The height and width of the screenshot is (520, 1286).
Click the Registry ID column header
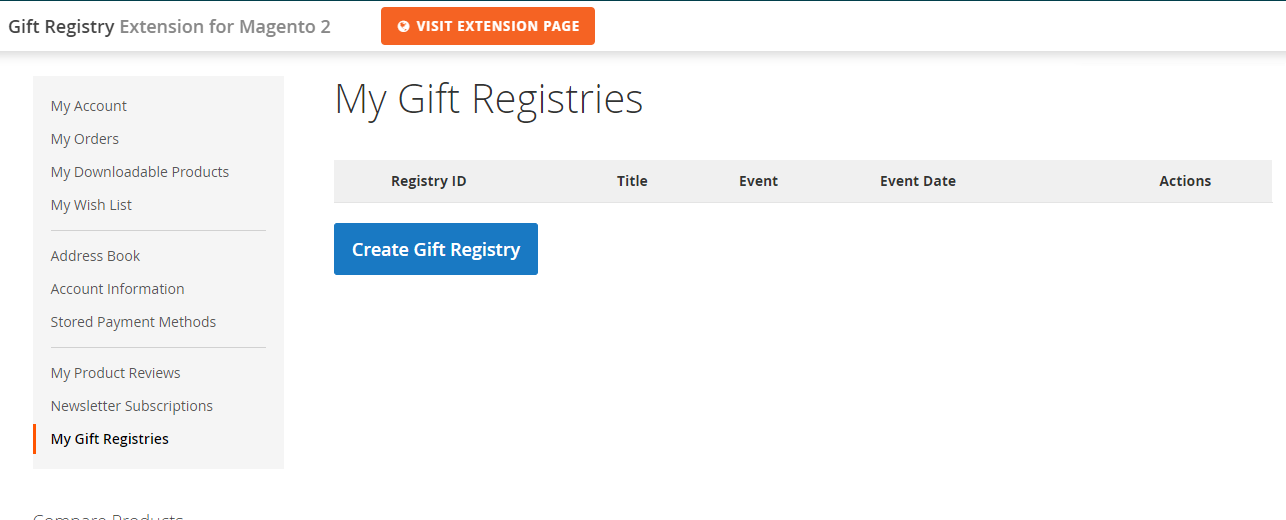428,181
